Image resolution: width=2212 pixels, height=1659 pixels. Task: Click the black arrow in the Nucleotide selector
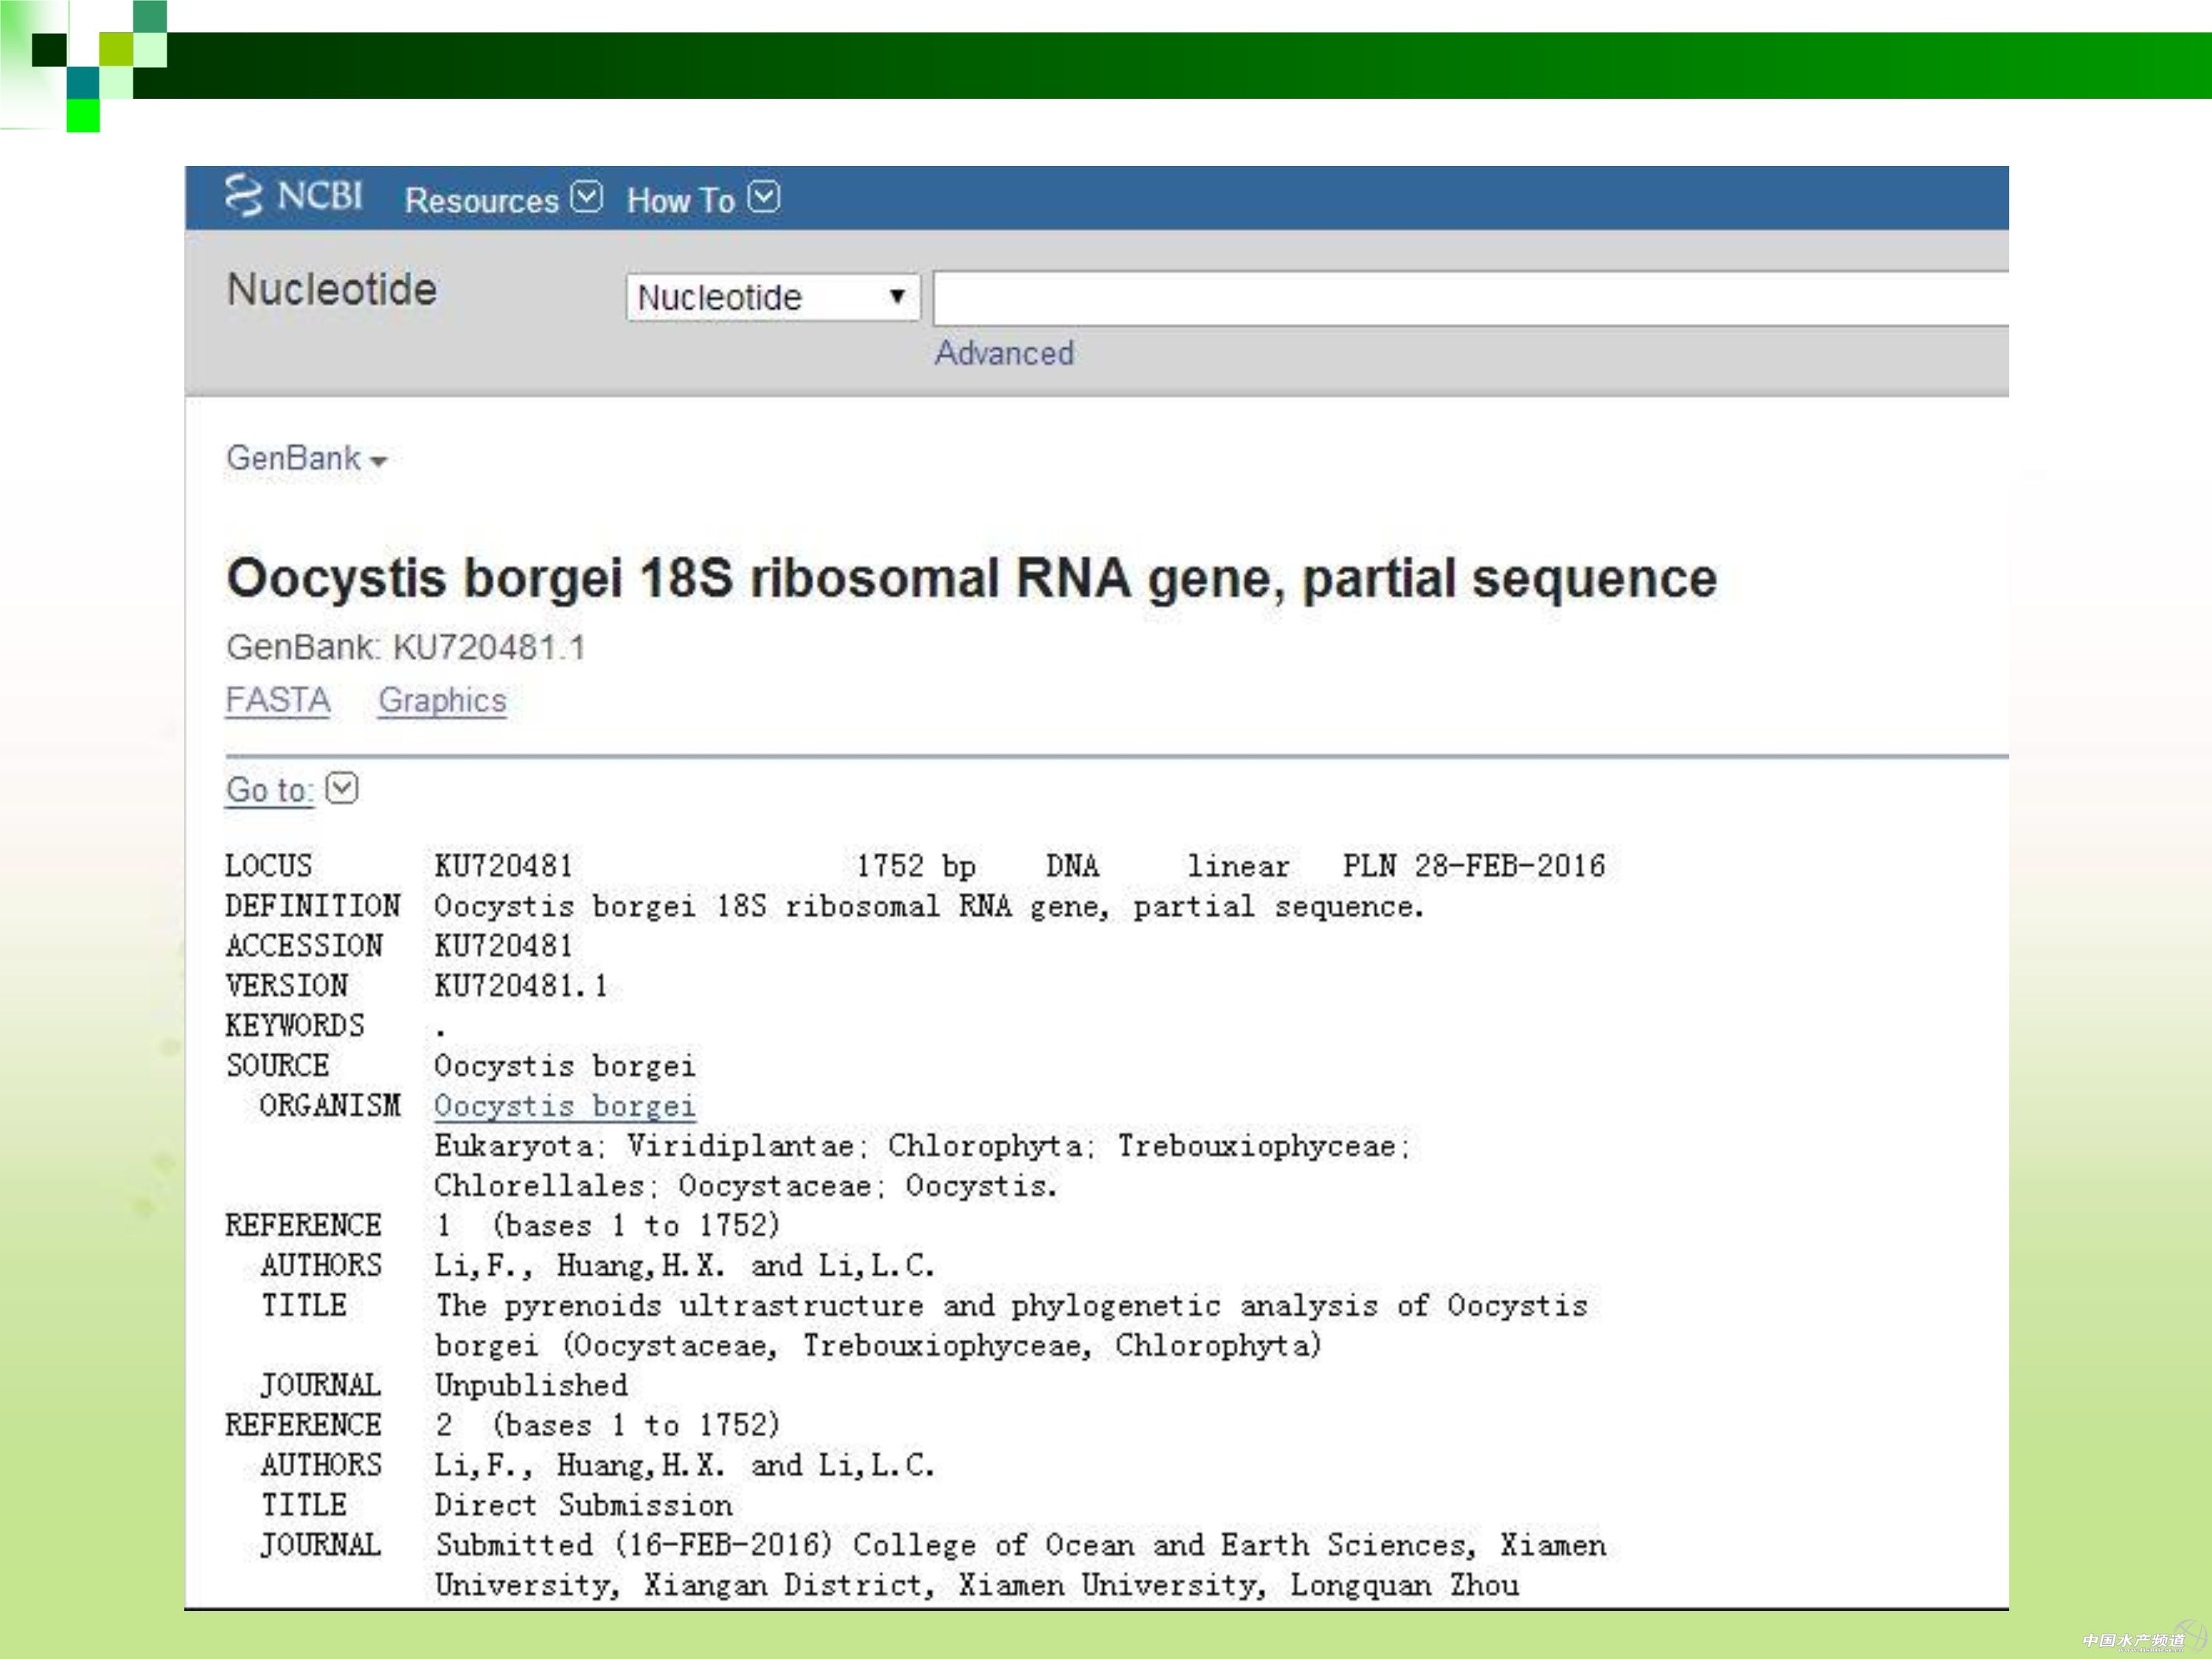897,296
